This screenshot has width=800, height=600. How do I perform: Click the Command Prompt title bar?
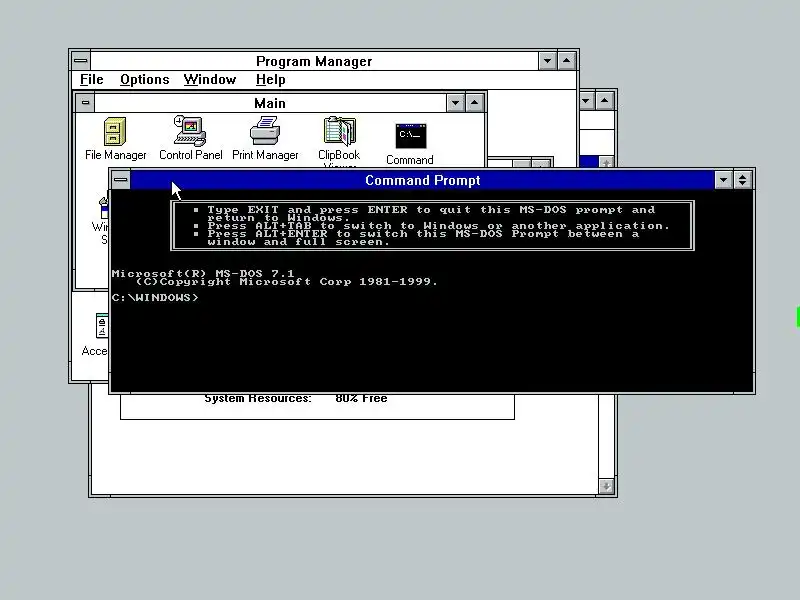pyautogui.click(x=422, y=180)
